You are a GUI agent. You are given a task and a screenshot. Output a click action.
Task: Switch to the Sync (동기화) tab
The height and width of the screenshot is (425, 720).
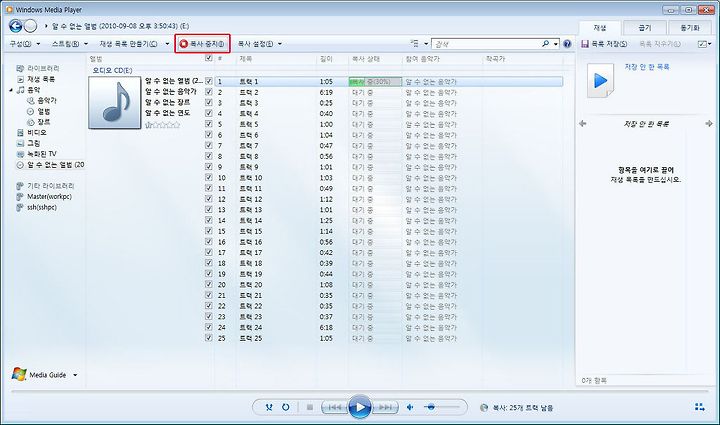click(x=690, y=28)
